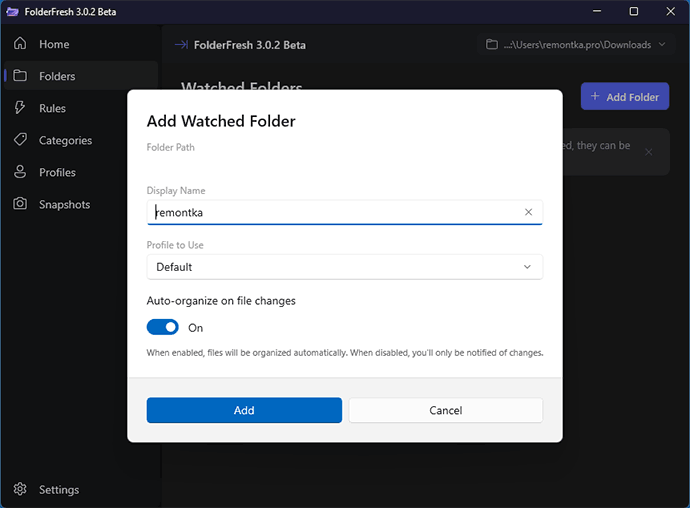Click Cancel in the dialog

click(x=446, y=410)
